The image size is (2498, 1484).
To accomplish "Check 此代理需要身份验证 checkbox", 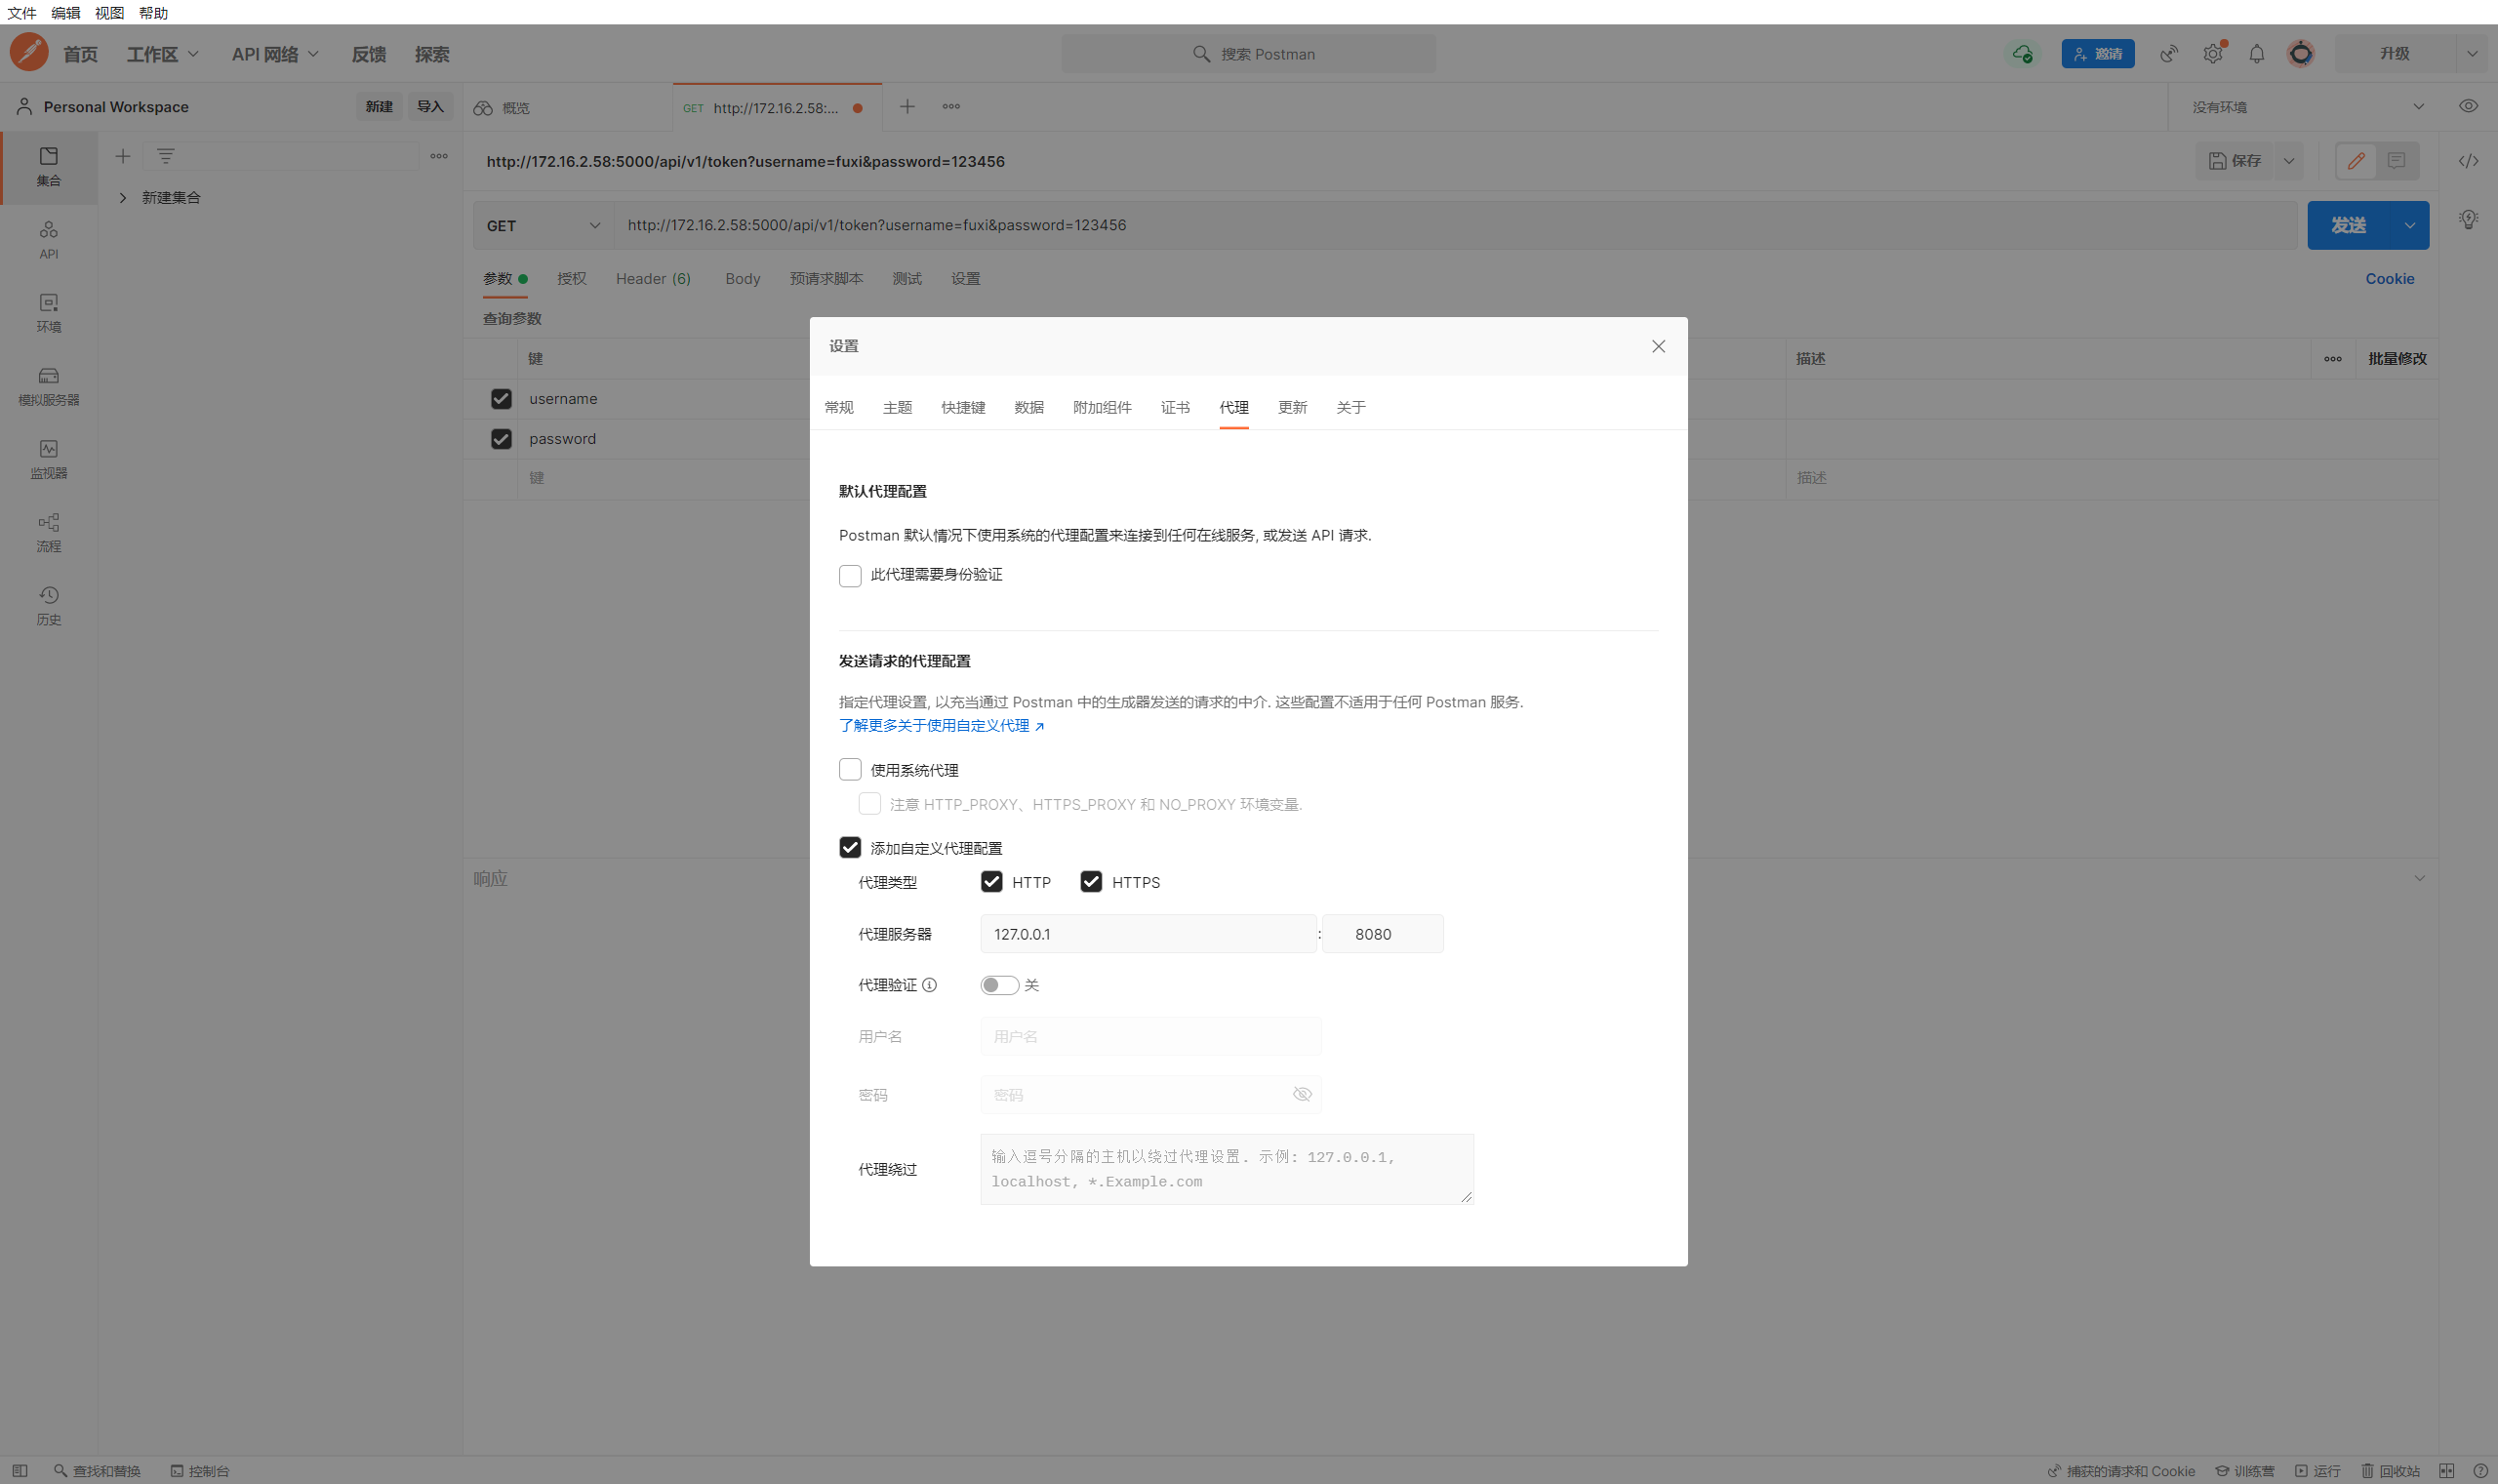I will click(x=850, y=576).
